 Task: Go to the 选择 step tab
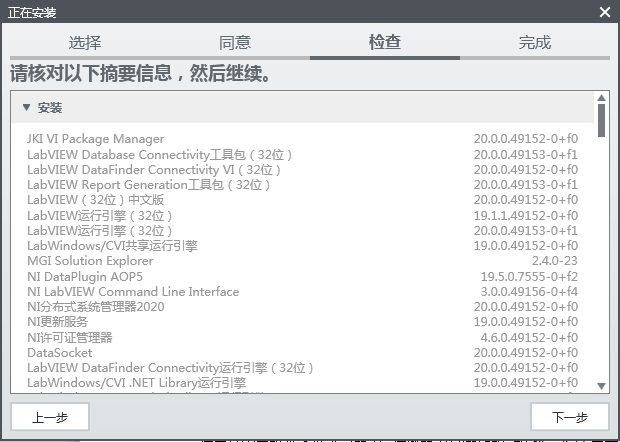coord(85,43)
